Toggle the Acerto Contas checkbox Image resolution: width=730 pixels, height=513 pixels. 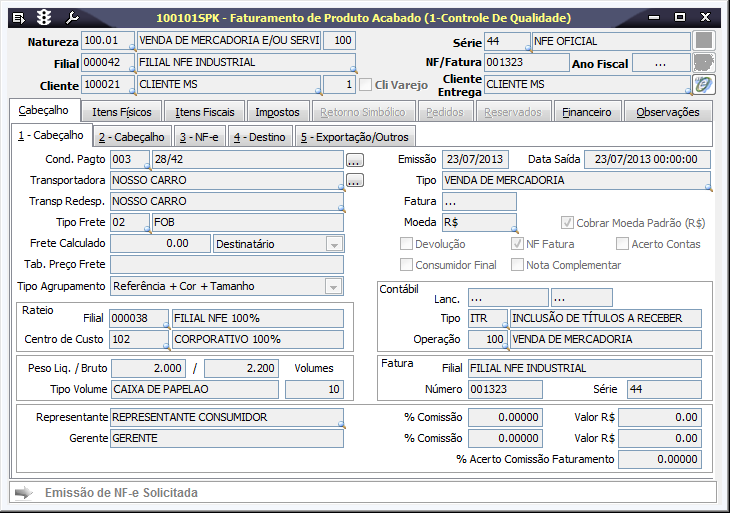622,244
